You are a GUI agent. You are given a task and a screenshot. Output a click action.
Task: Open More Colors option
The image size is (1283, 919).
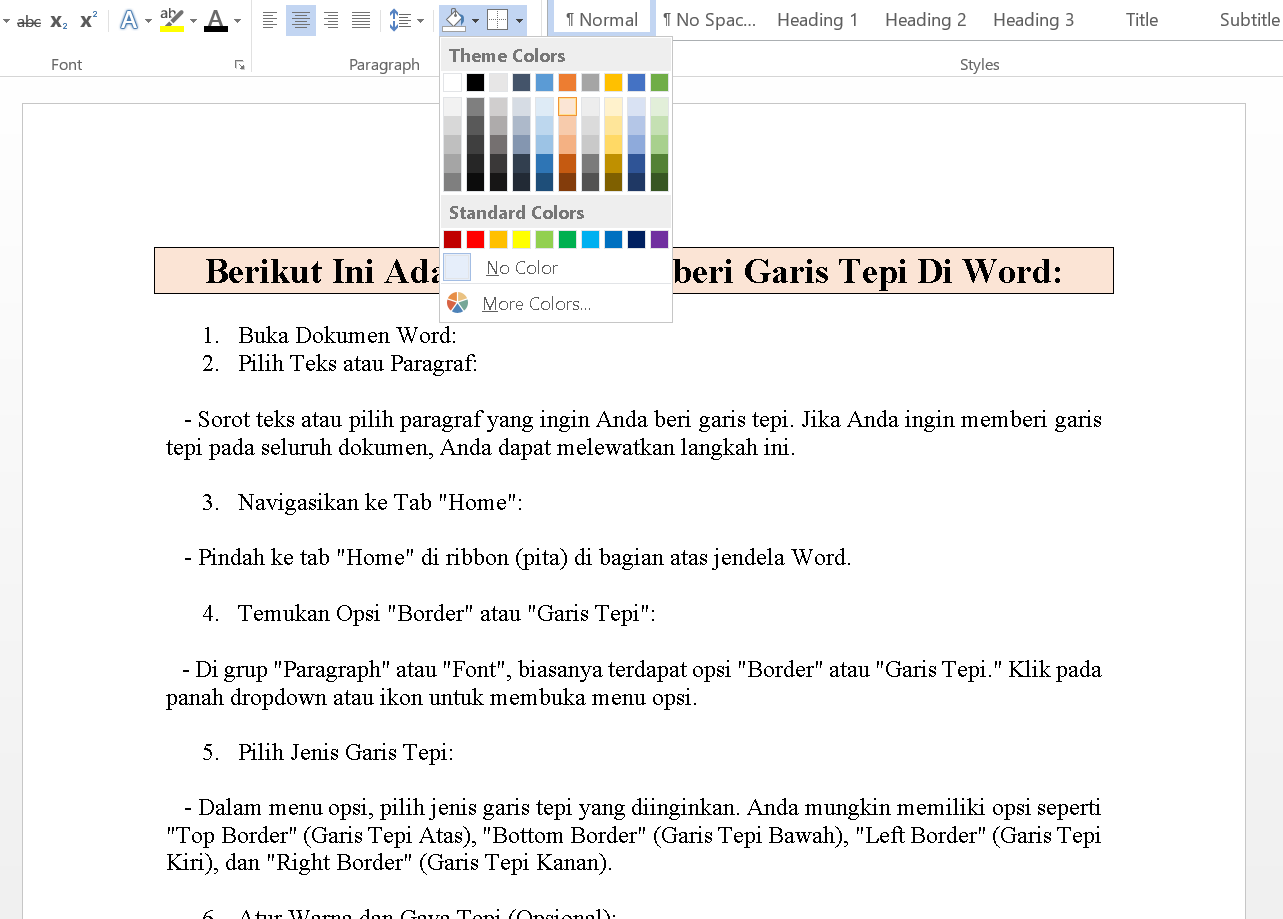(x=535, y=304)
